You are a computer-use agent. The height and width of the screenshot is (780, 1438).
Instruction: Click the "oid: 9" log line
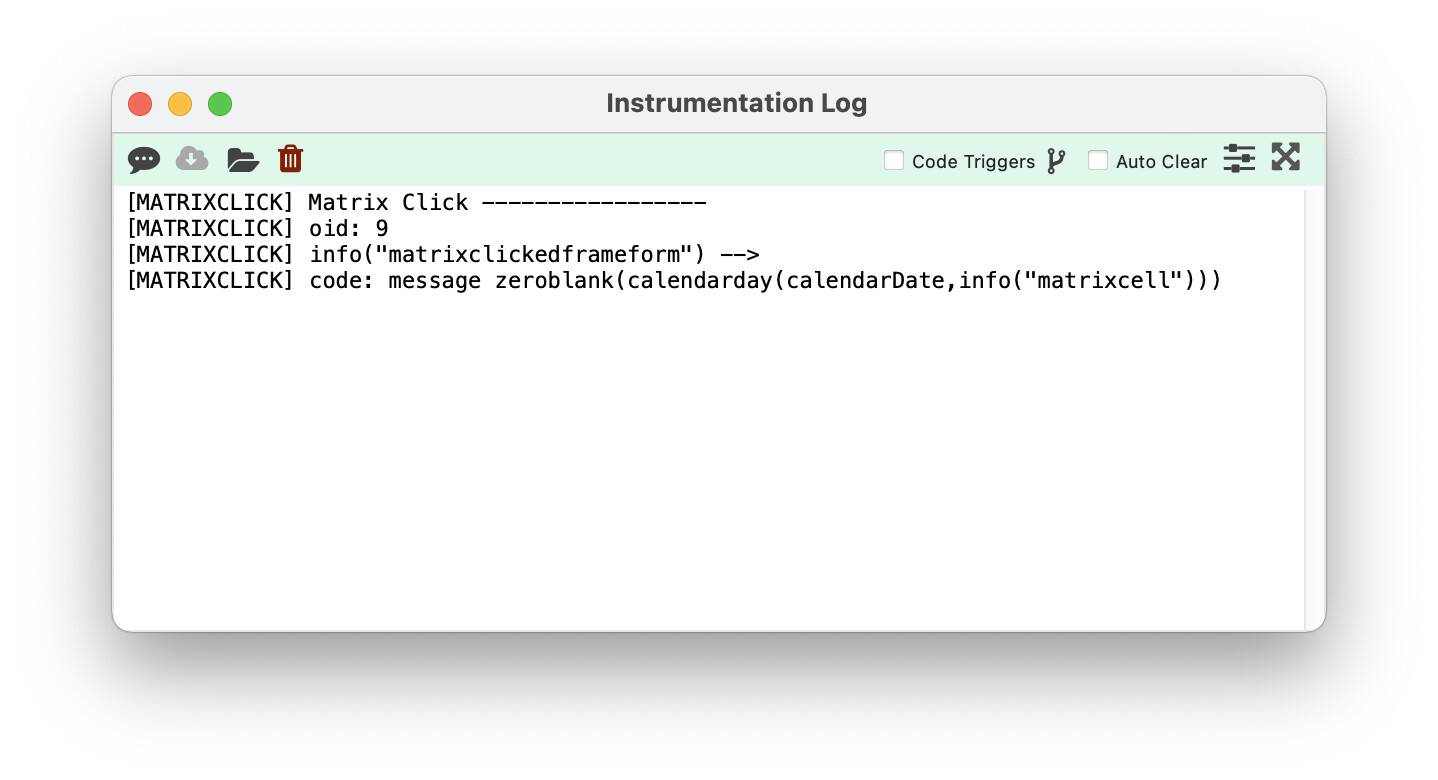(257, 228)
